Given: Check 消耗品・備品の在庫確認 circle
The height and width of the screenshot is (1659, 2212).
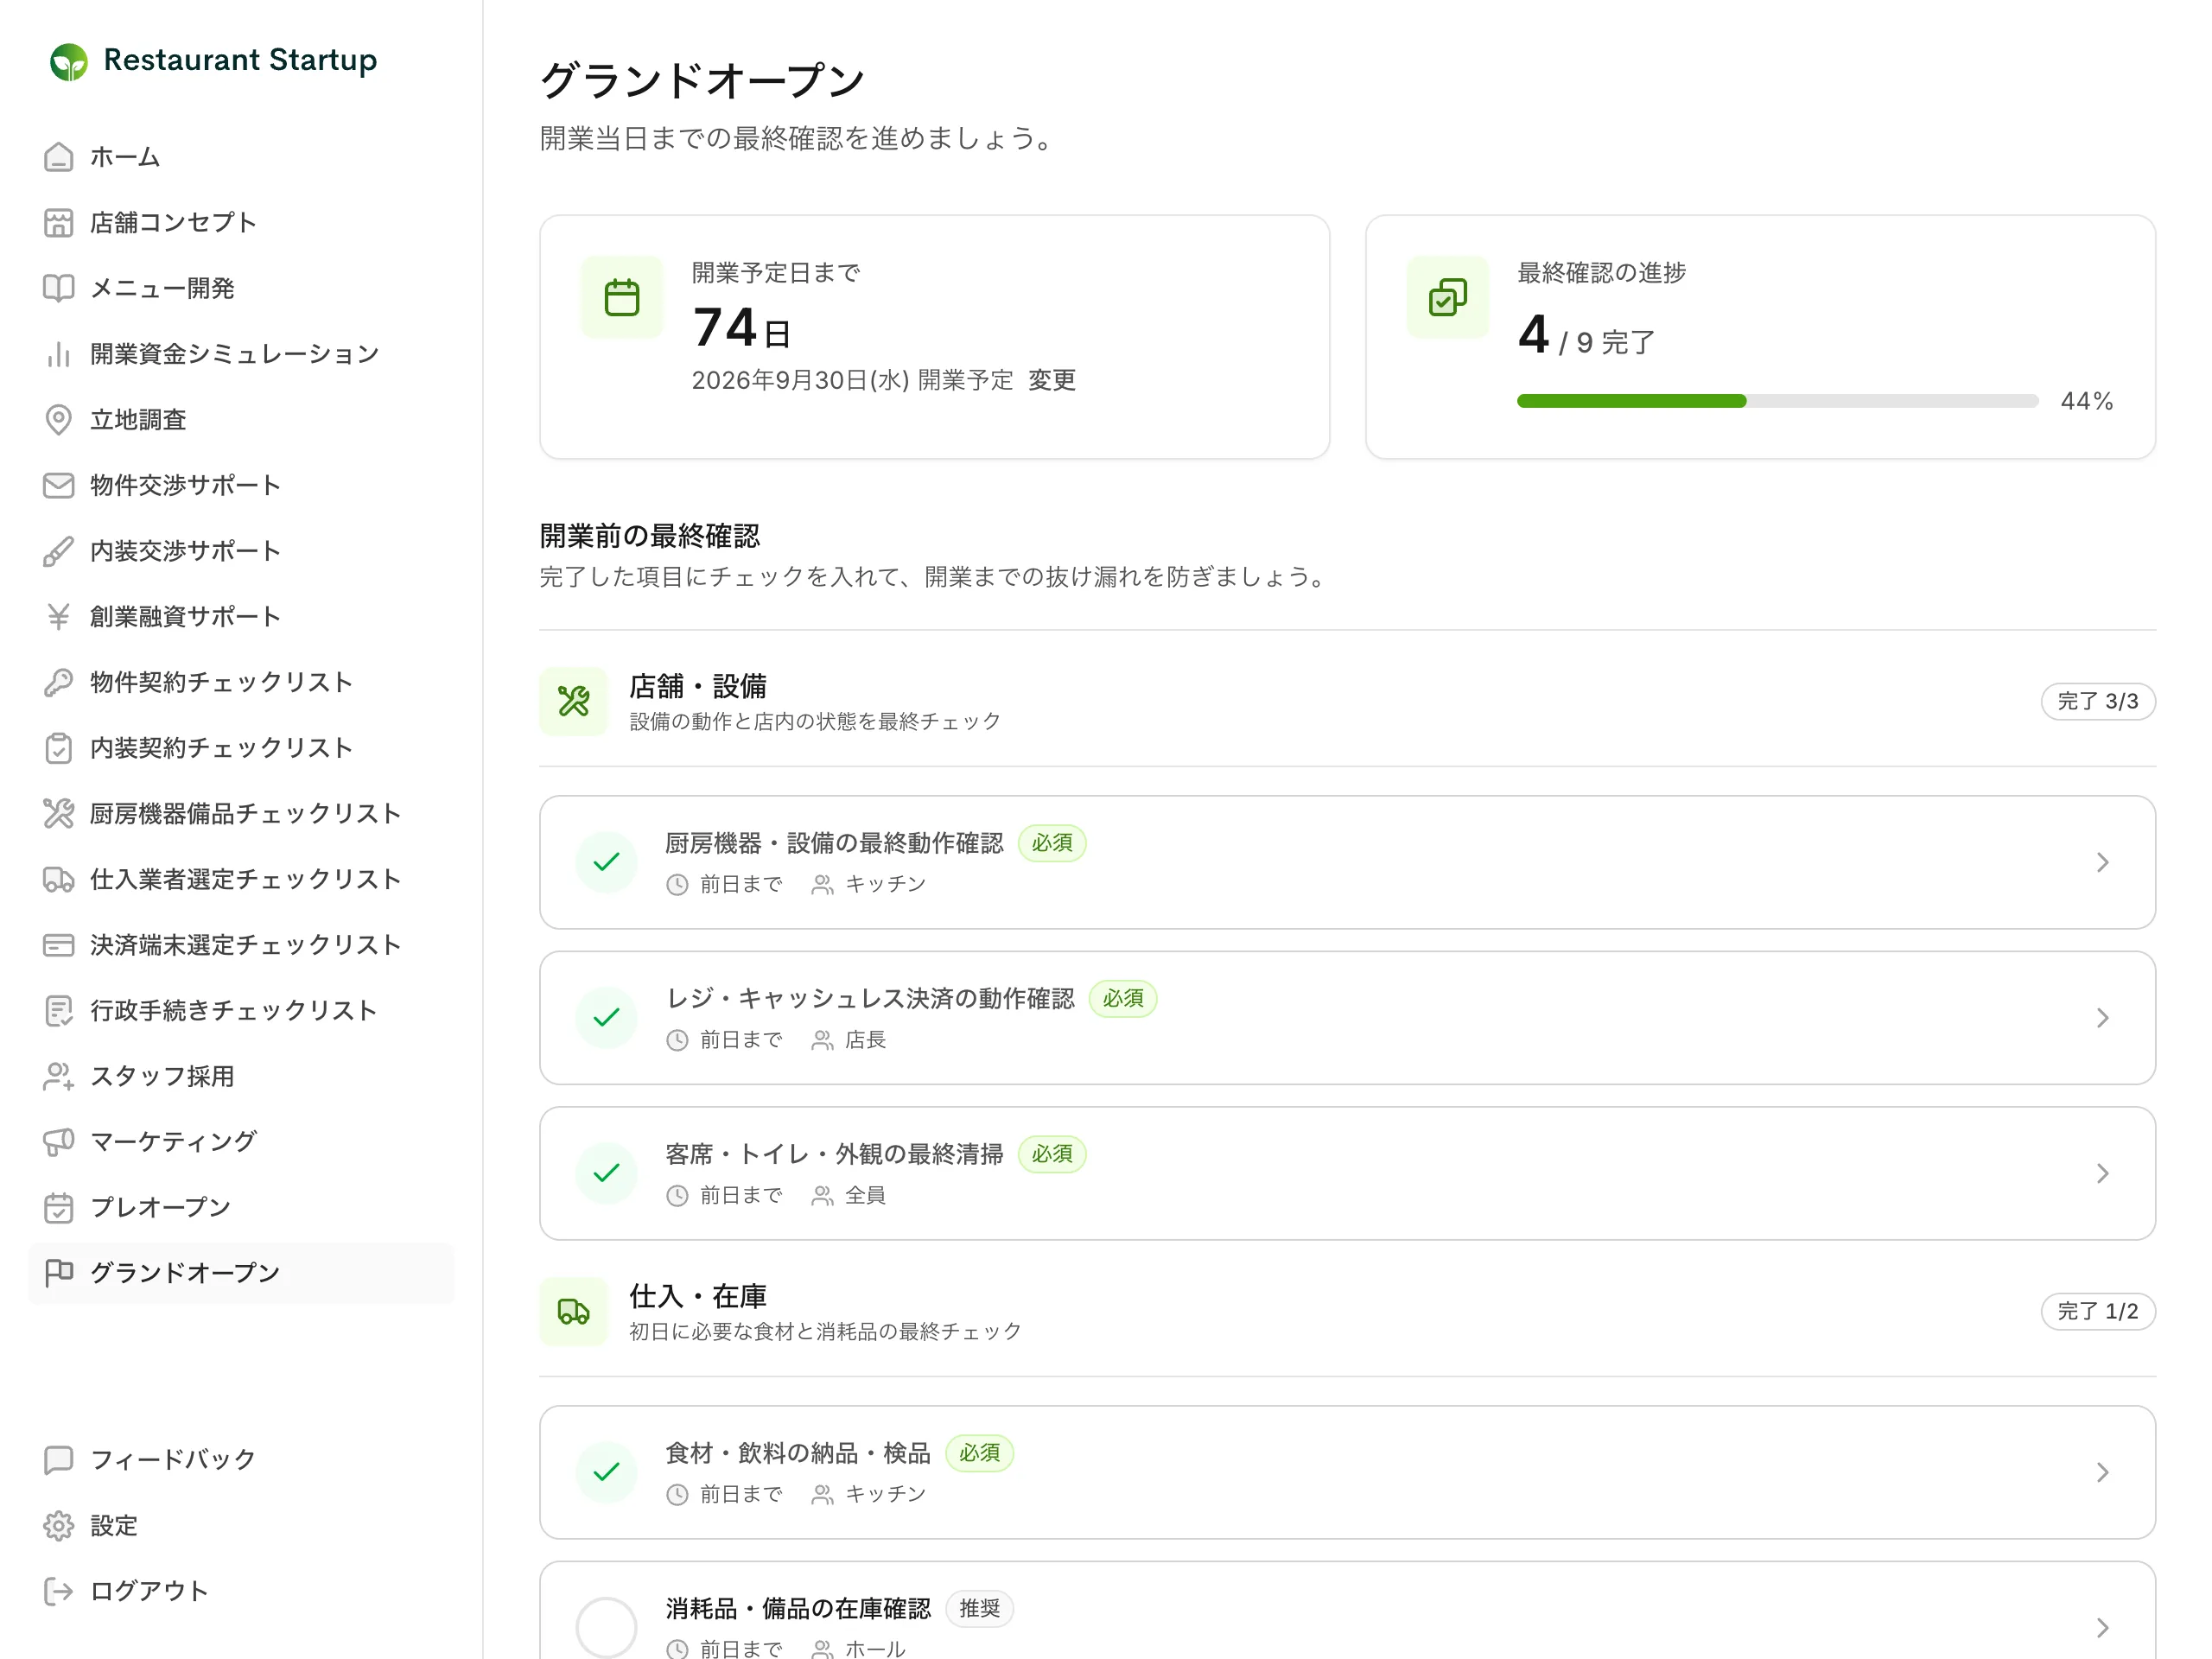Looking at the screenshot, I should [x=606, y=1627].
